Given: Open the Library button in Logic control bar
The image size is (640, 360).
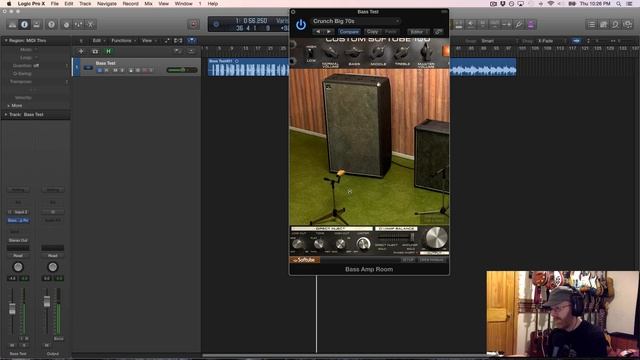Looking at the screenshot, I should point(12,24).
